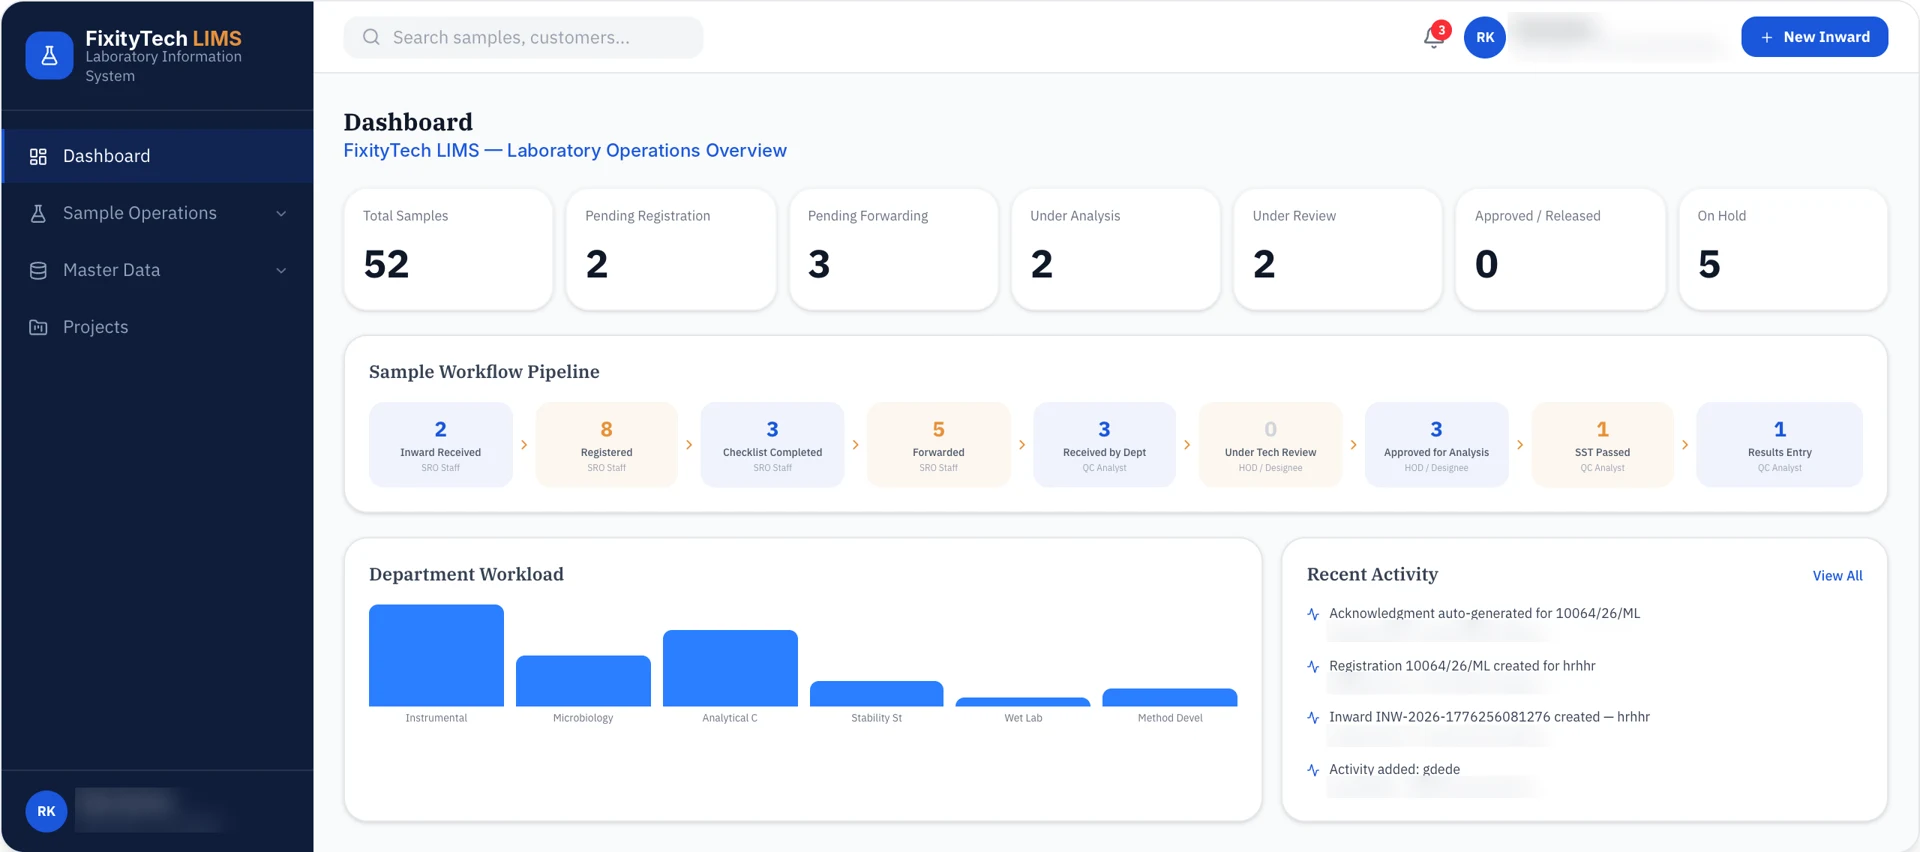The image size is (1920, 852).
Task: Click activity icon beside Registration 10064/26/ML entry
Action: (x=1313, y=666)
